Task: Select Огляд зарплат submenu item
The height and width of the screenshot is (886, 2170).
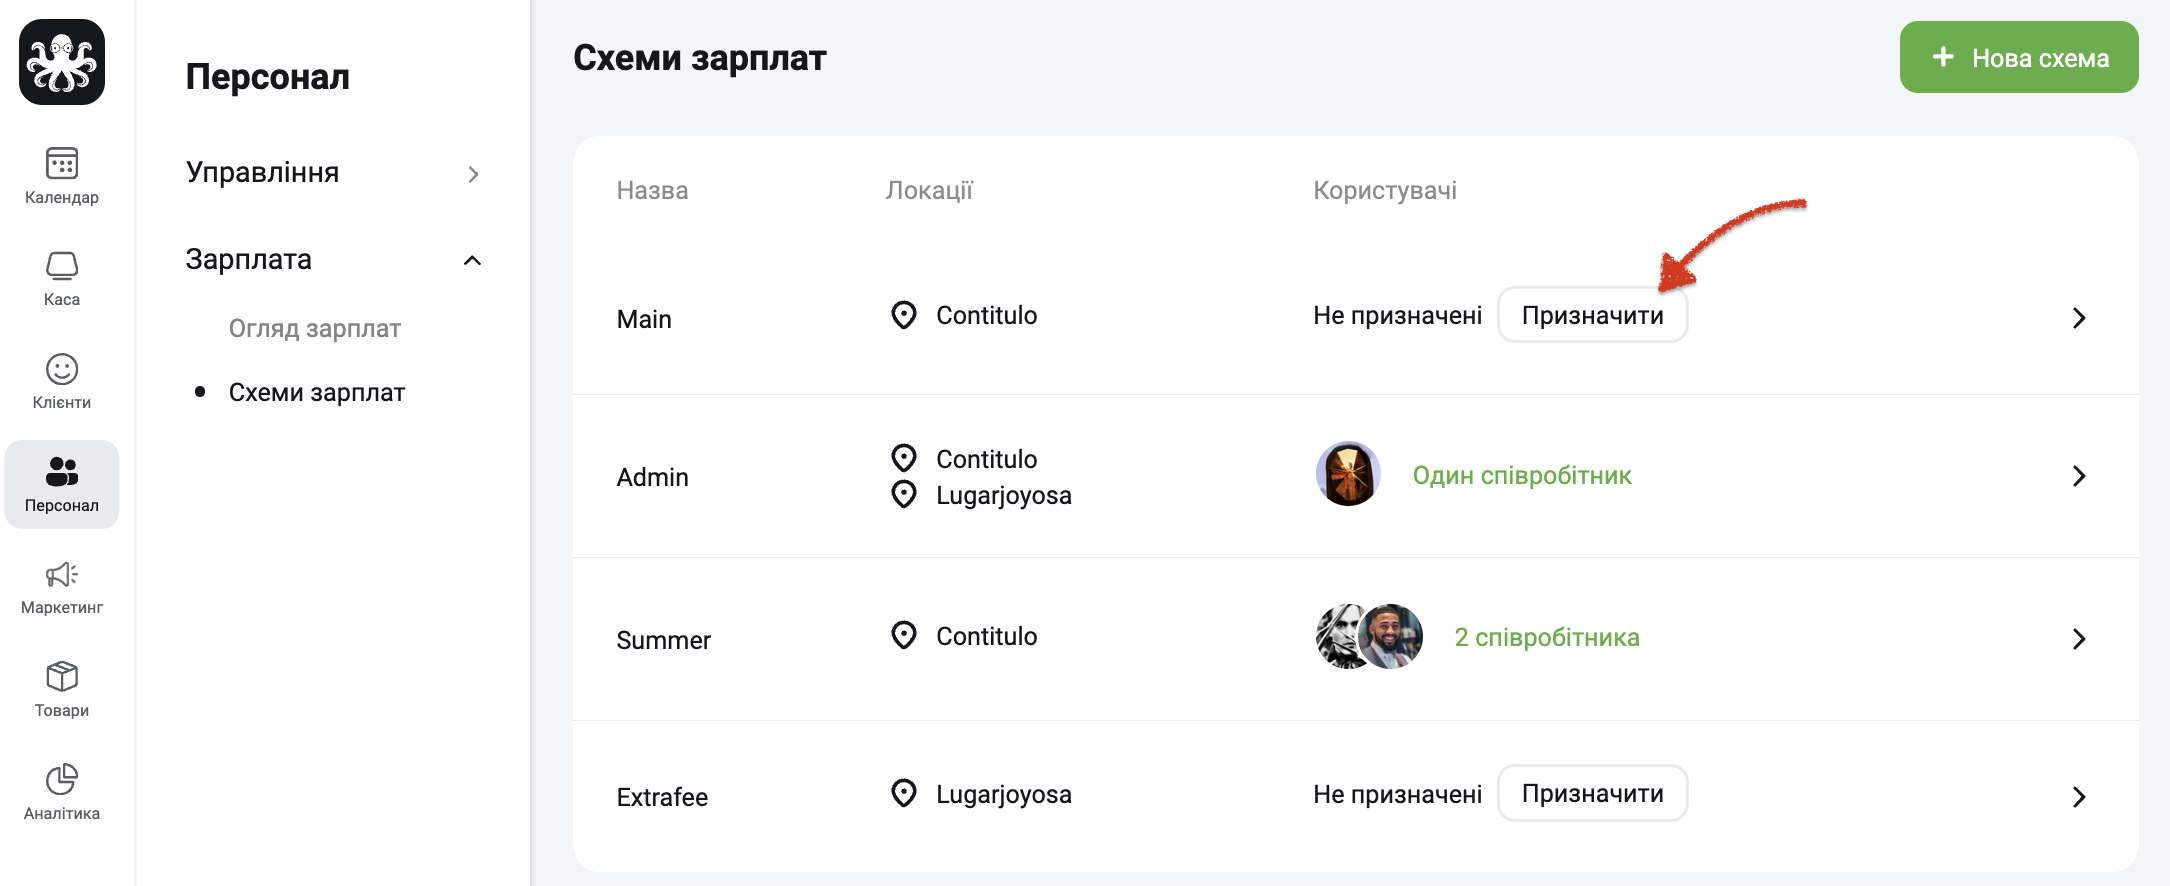Action: pyautogui.click(x=315, y=329)
